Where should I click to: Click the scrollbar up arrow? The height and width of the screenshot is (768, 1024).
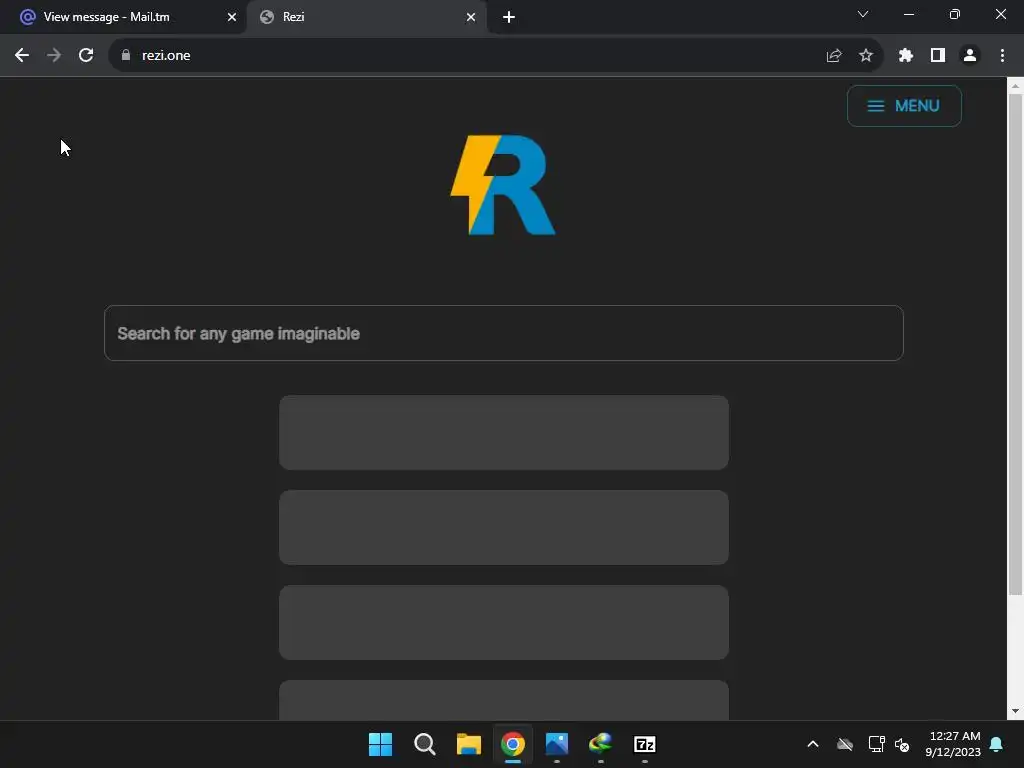[x=1015, y=86]
